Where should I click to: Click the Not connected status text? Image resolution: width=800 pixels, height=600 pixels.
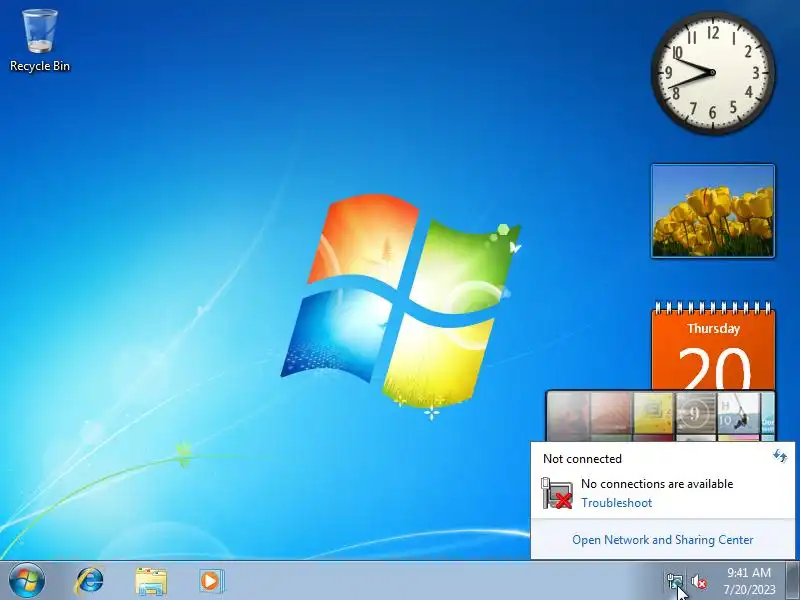[x=582, y=459]
